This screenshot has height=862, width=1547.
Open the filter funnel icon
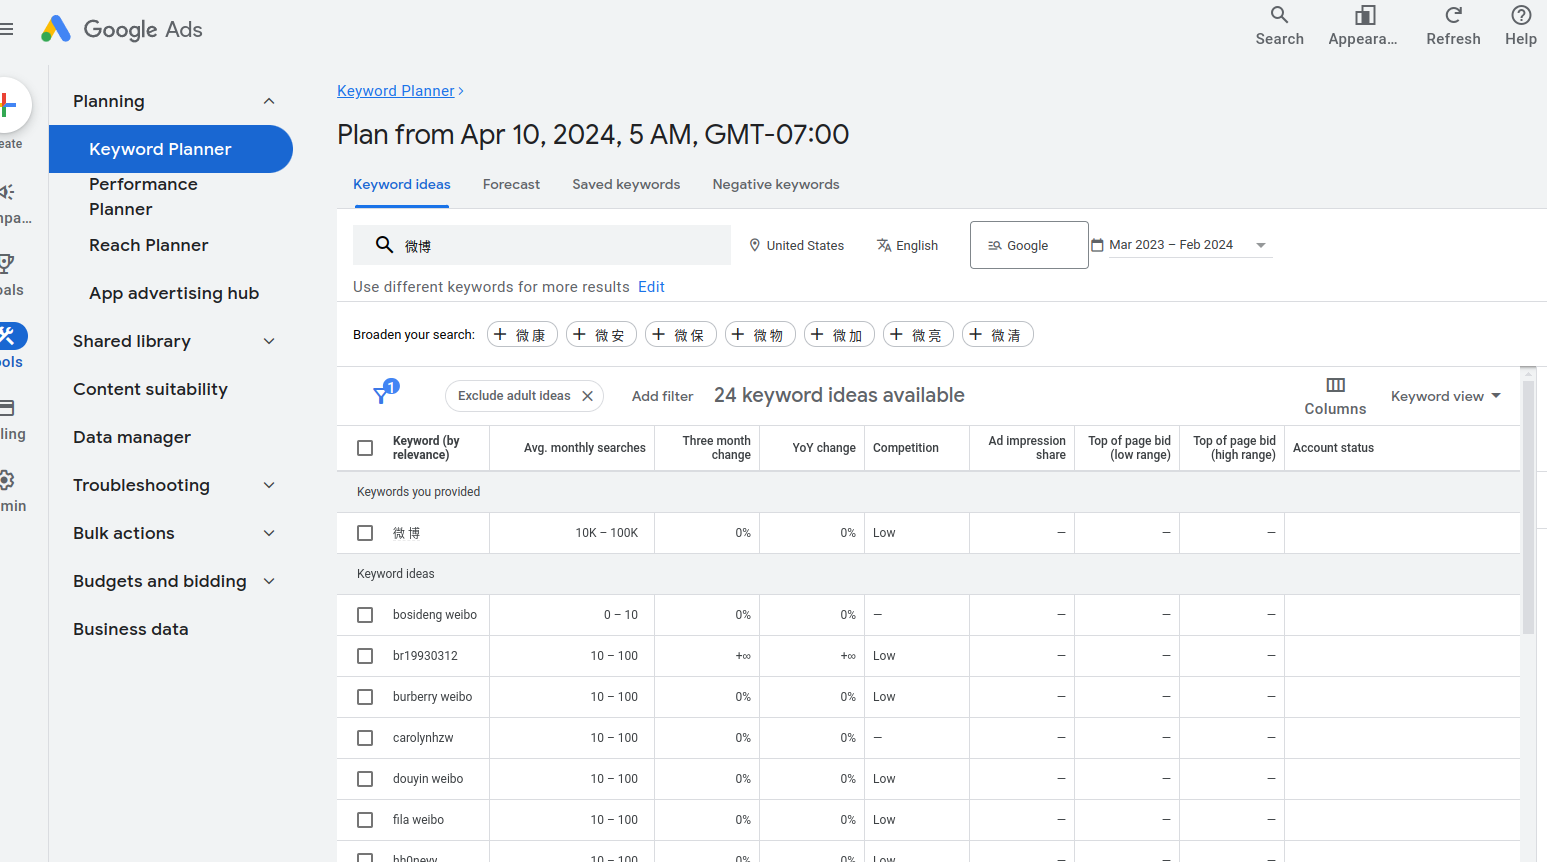pyautogui.click(x=384, y=393)
